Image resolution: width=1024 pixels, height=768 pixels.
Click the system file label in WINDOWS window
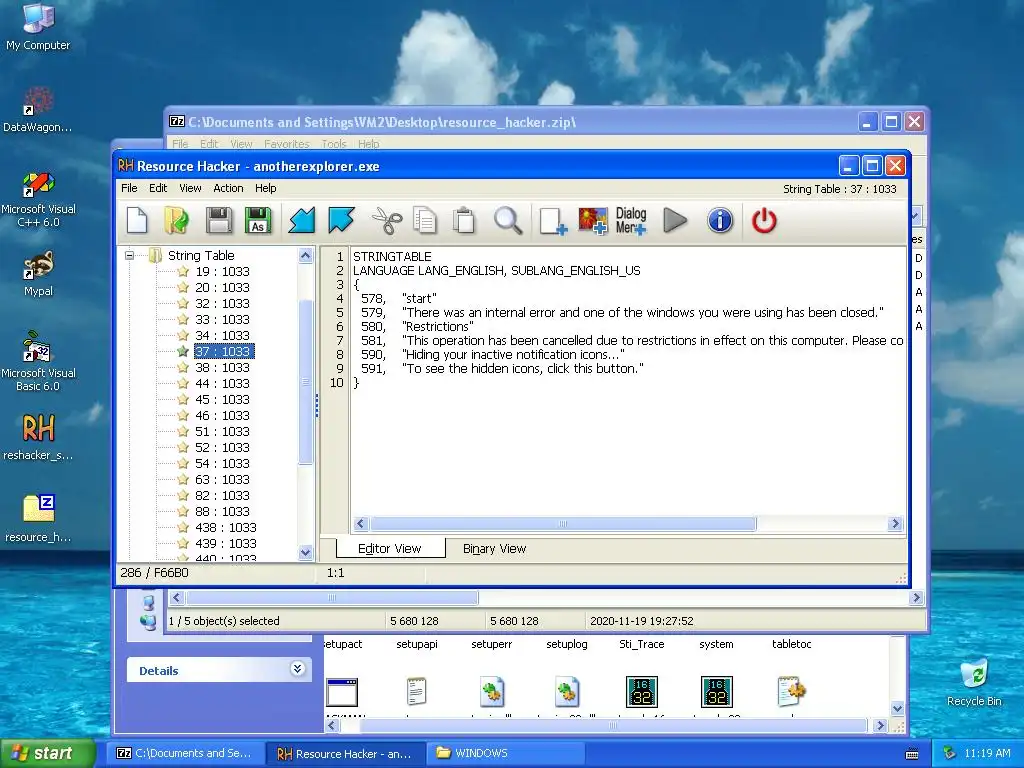tap(716, 644)
